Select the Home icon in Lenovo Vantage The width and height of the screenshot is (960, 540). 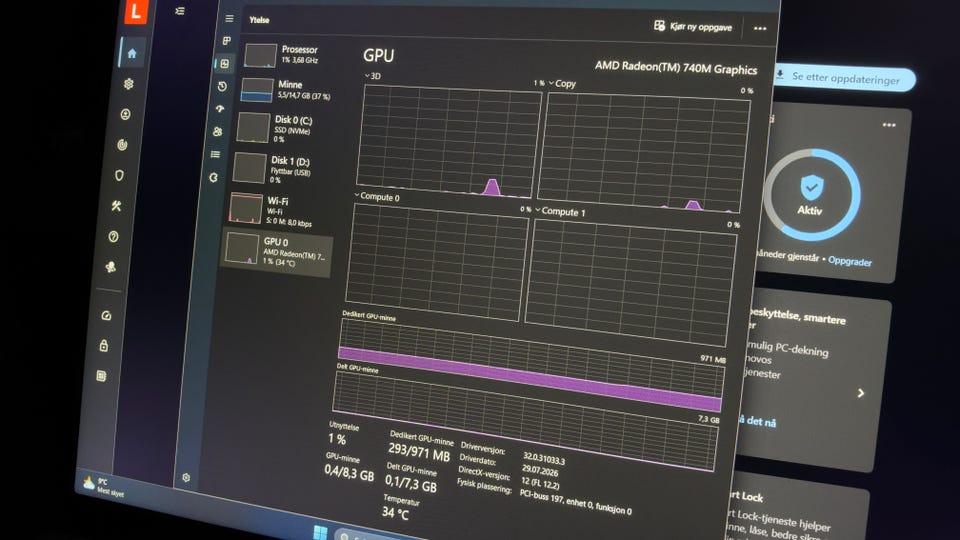132,53
